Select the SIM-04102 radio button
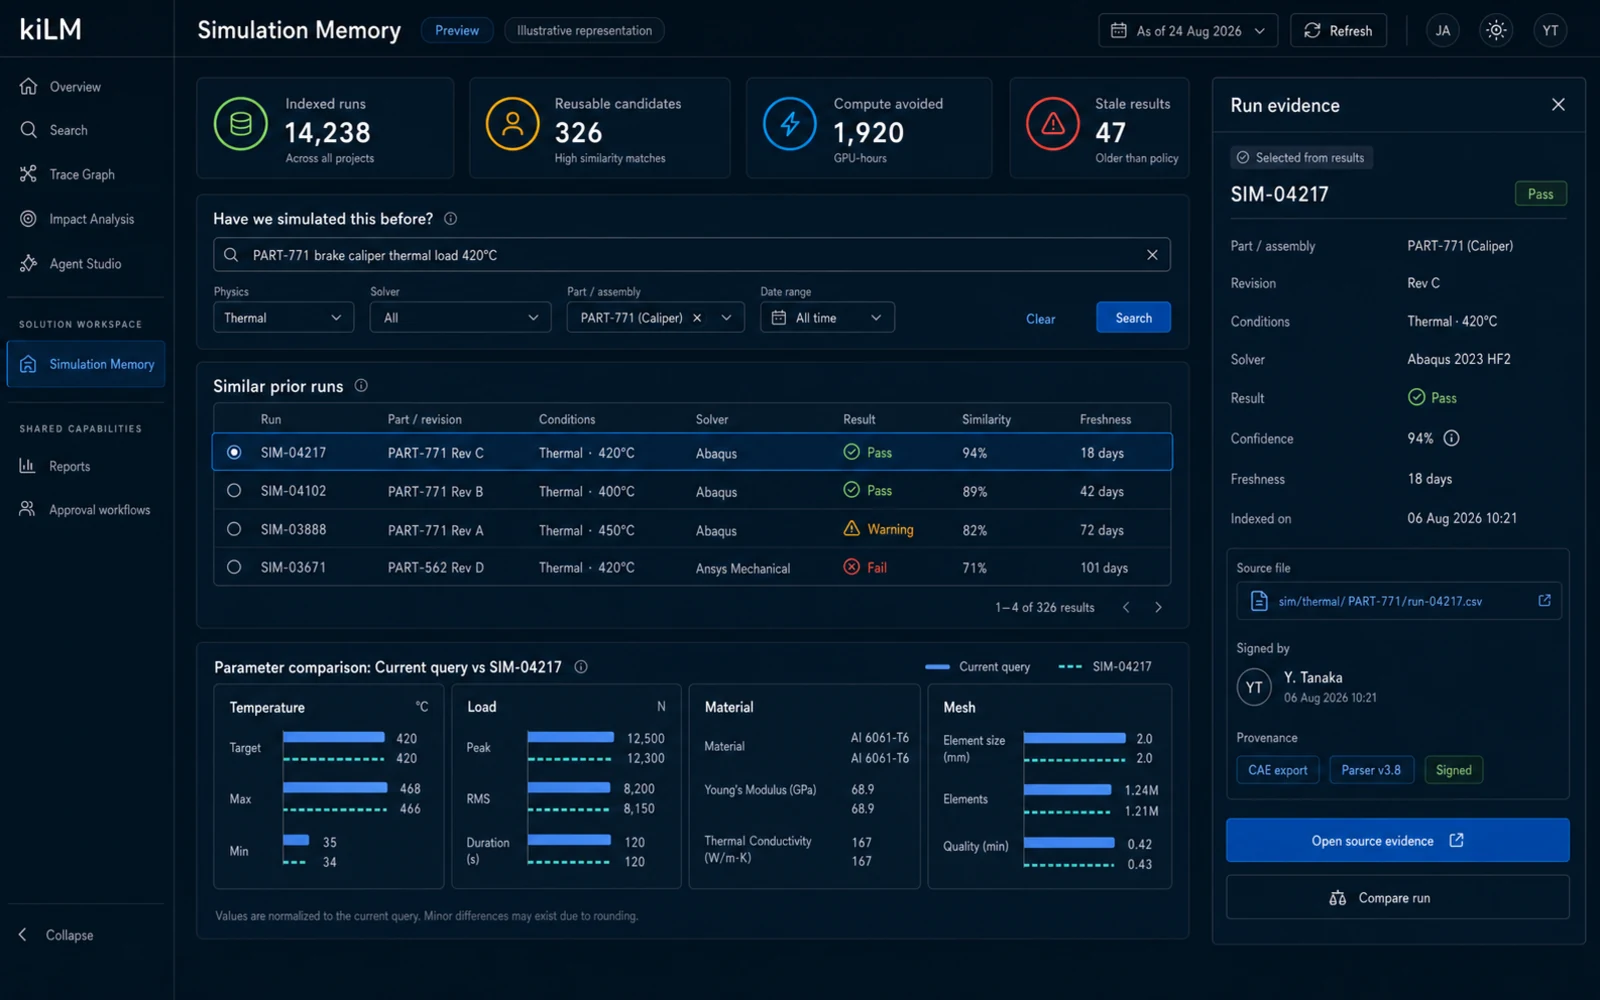Image resolution: width=1600 pixels, height=1000 pixels. pos(234,491)
